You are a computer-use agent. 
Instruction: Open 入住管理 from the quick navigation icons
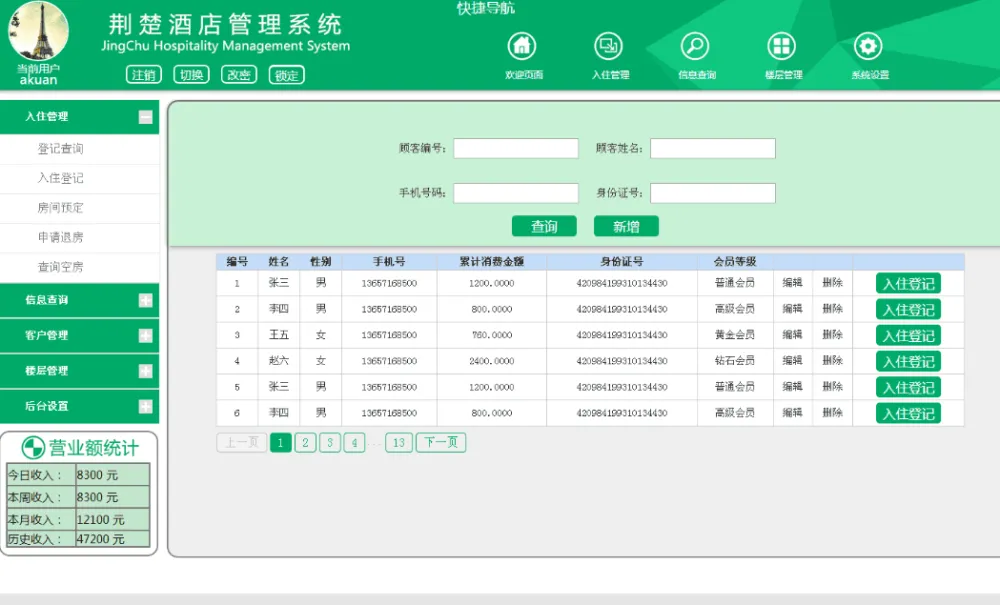pos(608,45)
